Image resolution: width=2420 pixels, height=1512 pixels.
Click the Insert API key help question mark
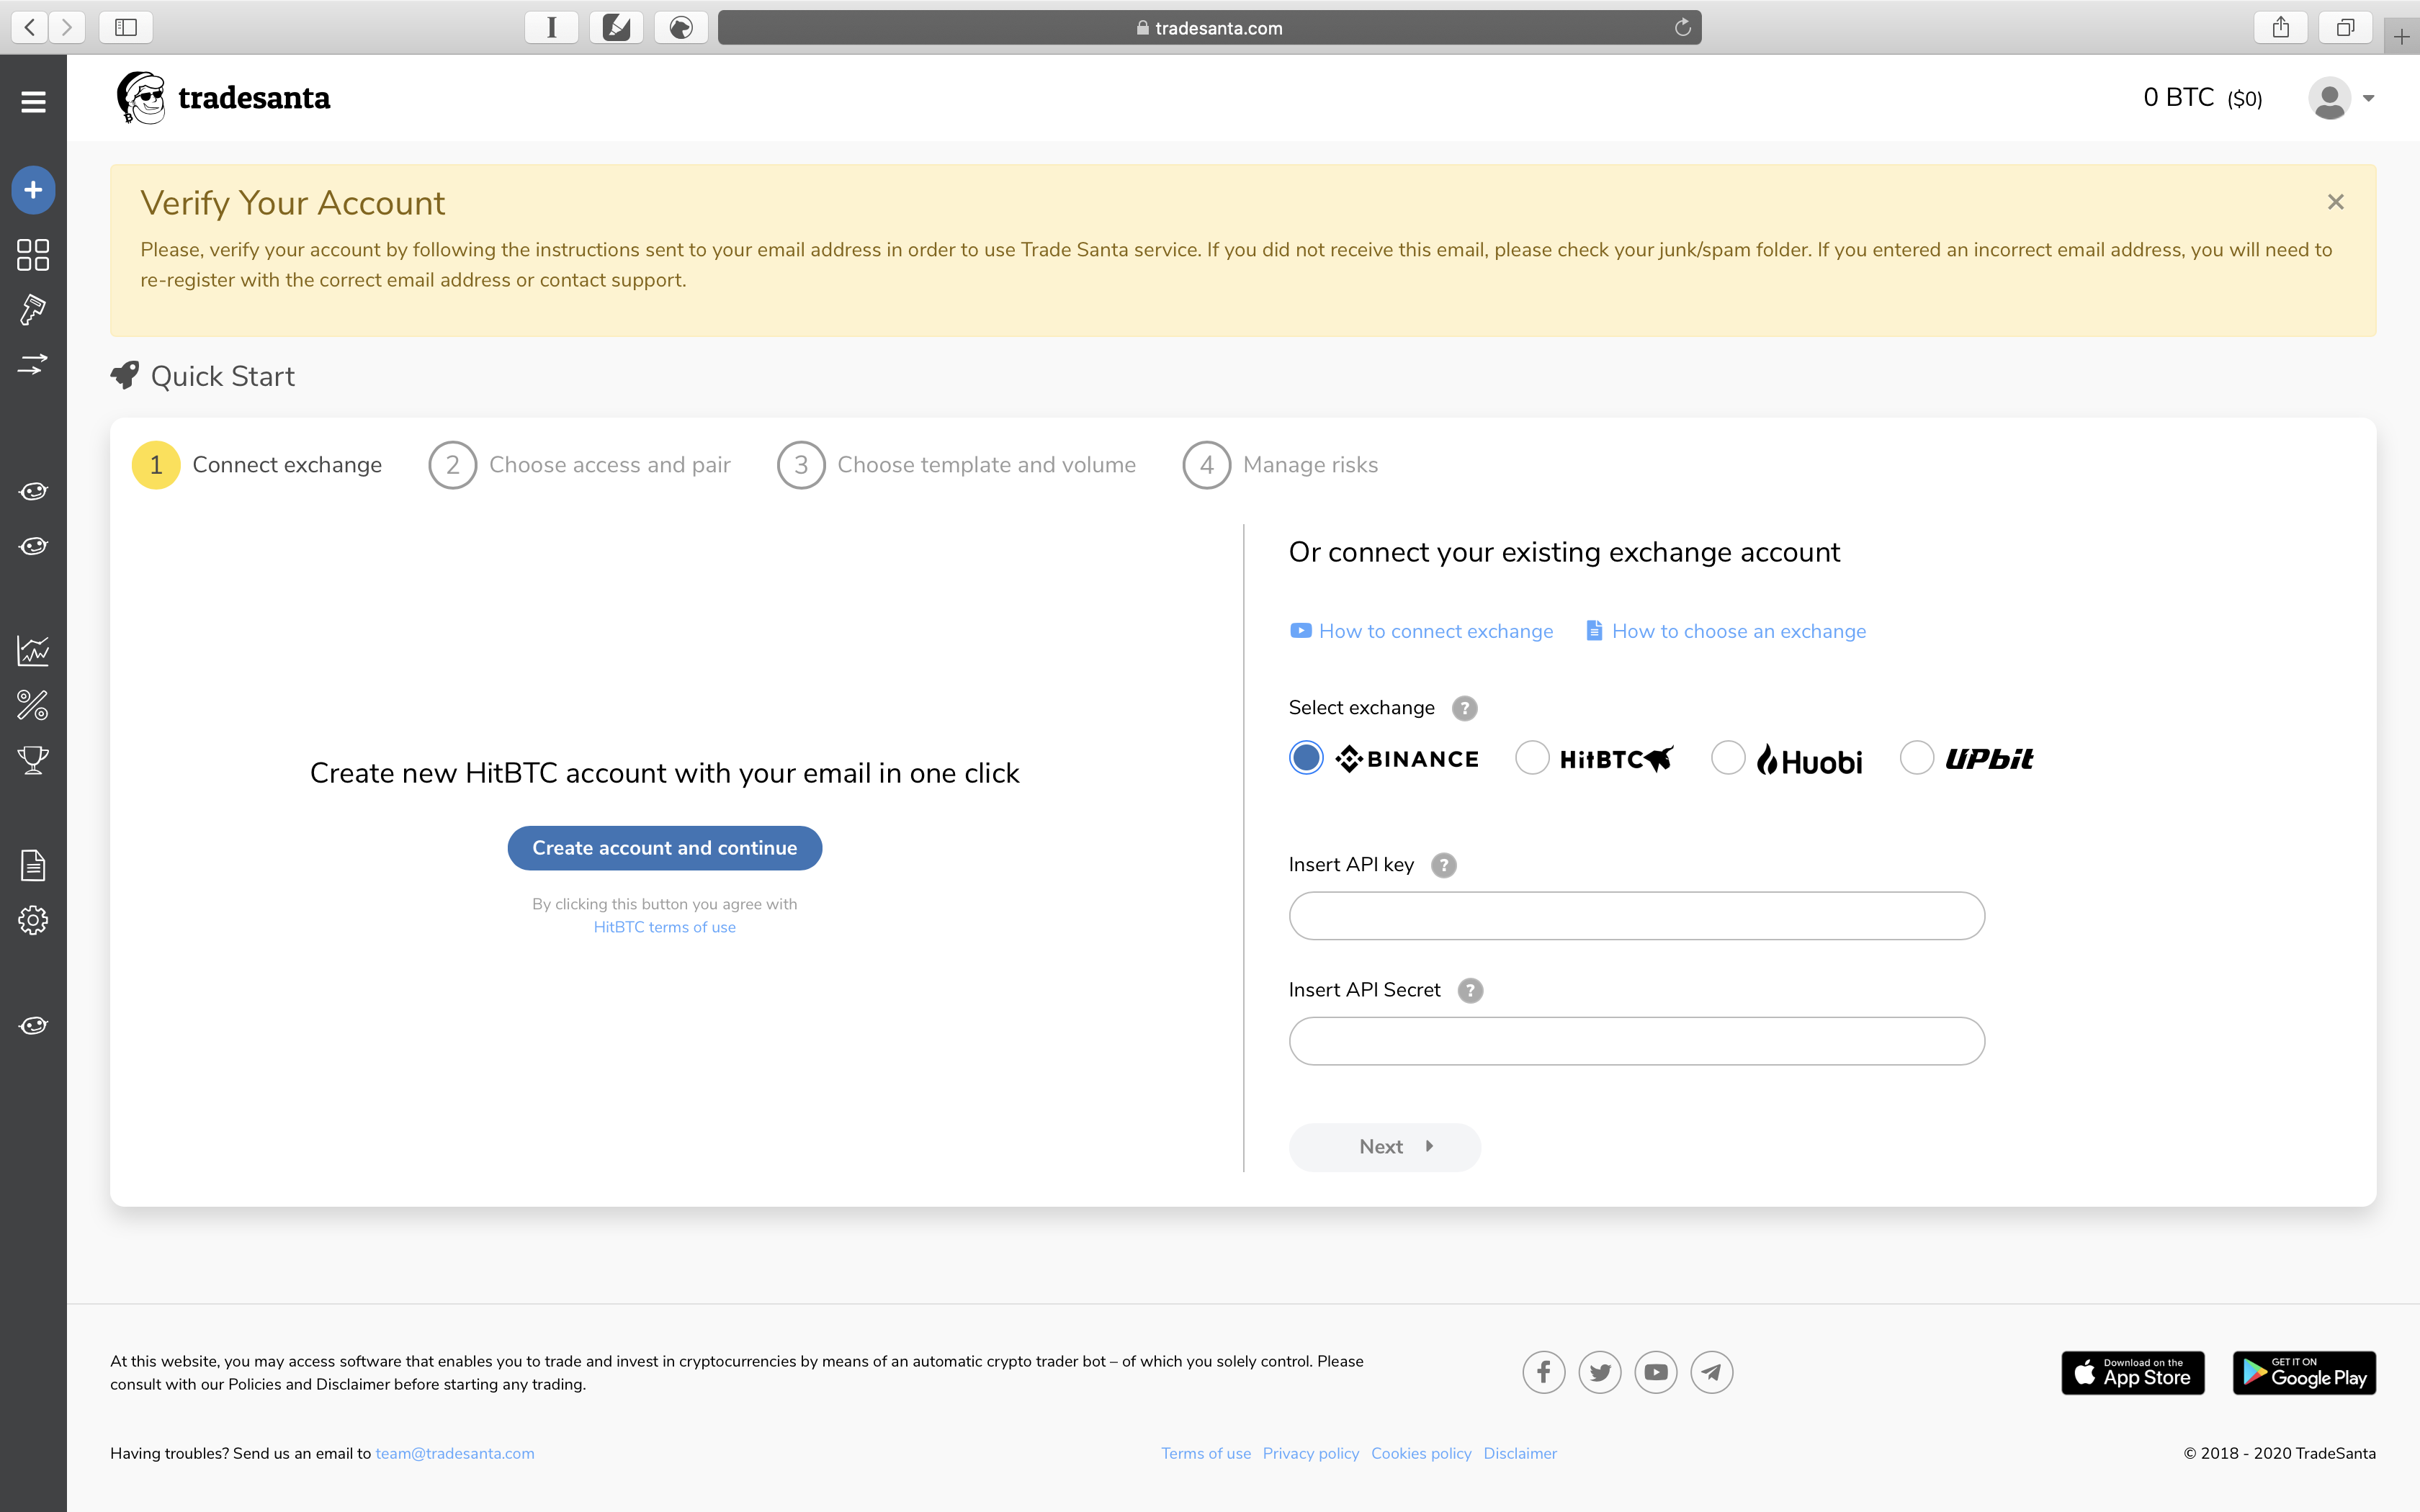1443,865
